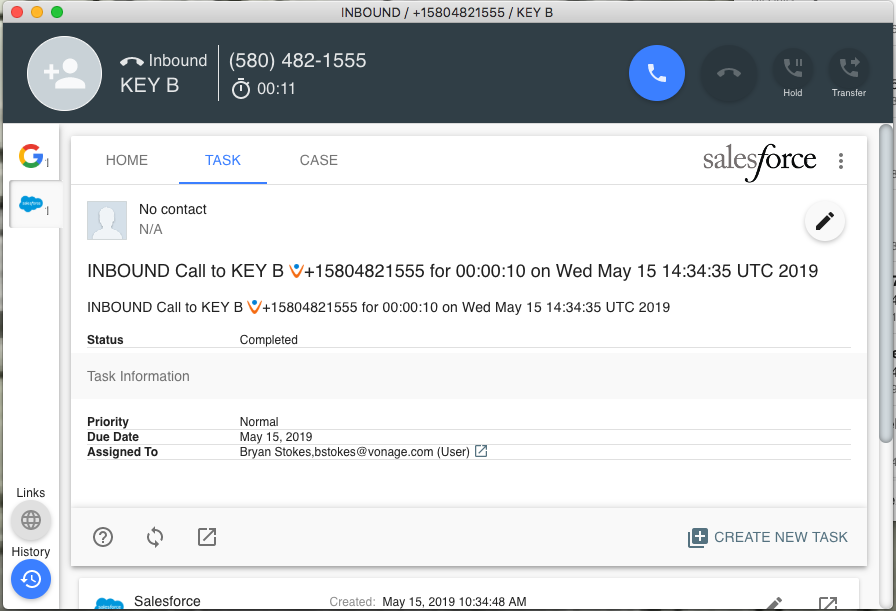Put the call on Hold

click(x=793, y=74)
